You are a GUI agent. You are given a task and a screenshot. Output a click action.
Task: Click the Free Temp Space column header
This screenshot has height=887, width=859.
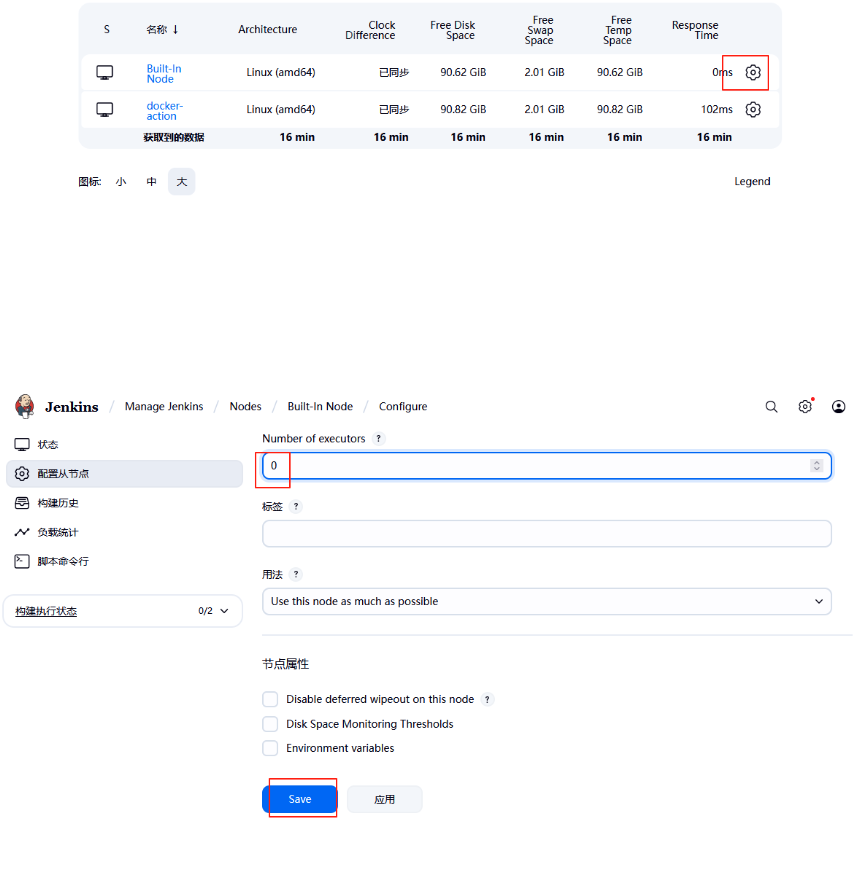(618, 30)
